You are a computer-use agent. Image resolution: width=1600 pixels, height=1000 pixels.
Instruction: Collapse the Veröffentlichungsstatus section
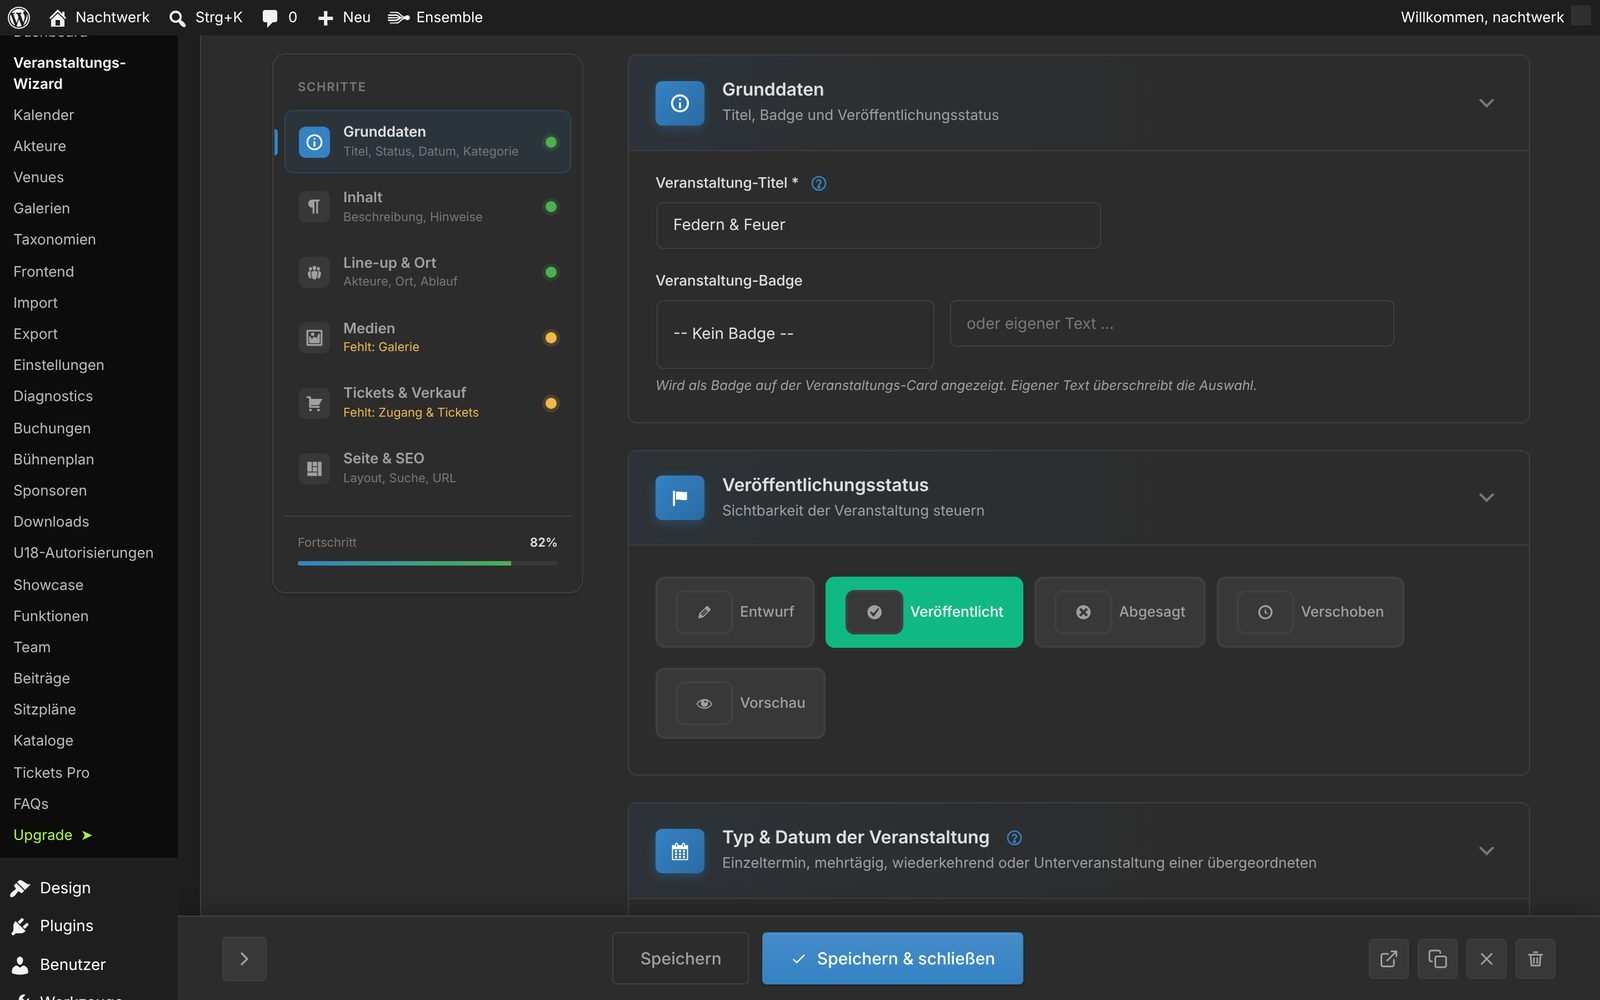tap(1486, 498)
